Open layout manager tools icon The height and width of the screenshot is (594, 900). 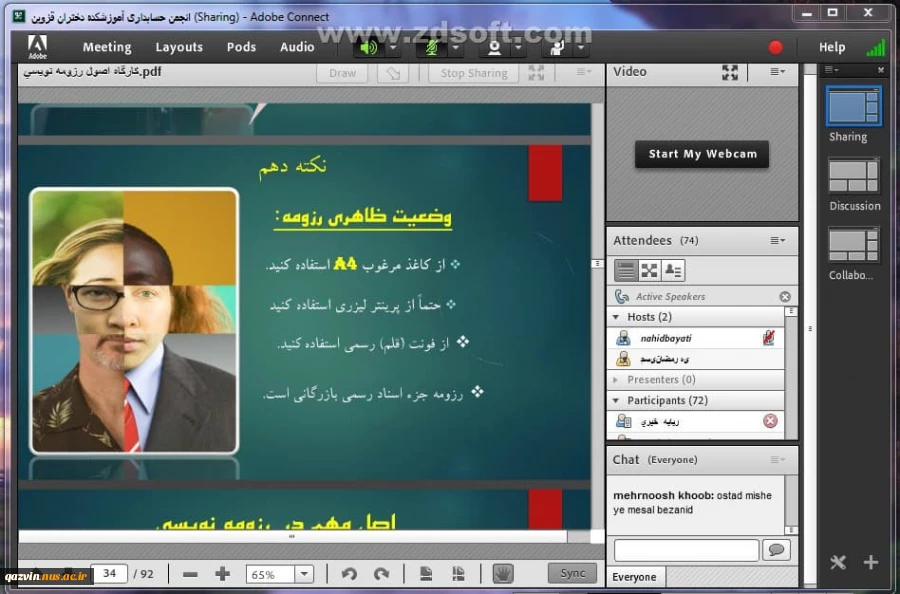(837, 562)
